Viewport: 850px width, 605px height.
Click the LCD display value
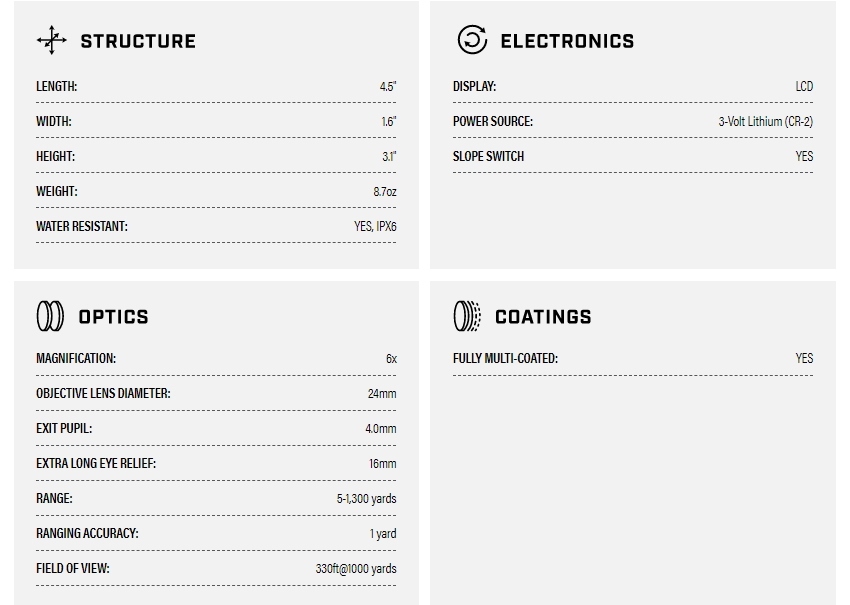[x=804, y=87]
